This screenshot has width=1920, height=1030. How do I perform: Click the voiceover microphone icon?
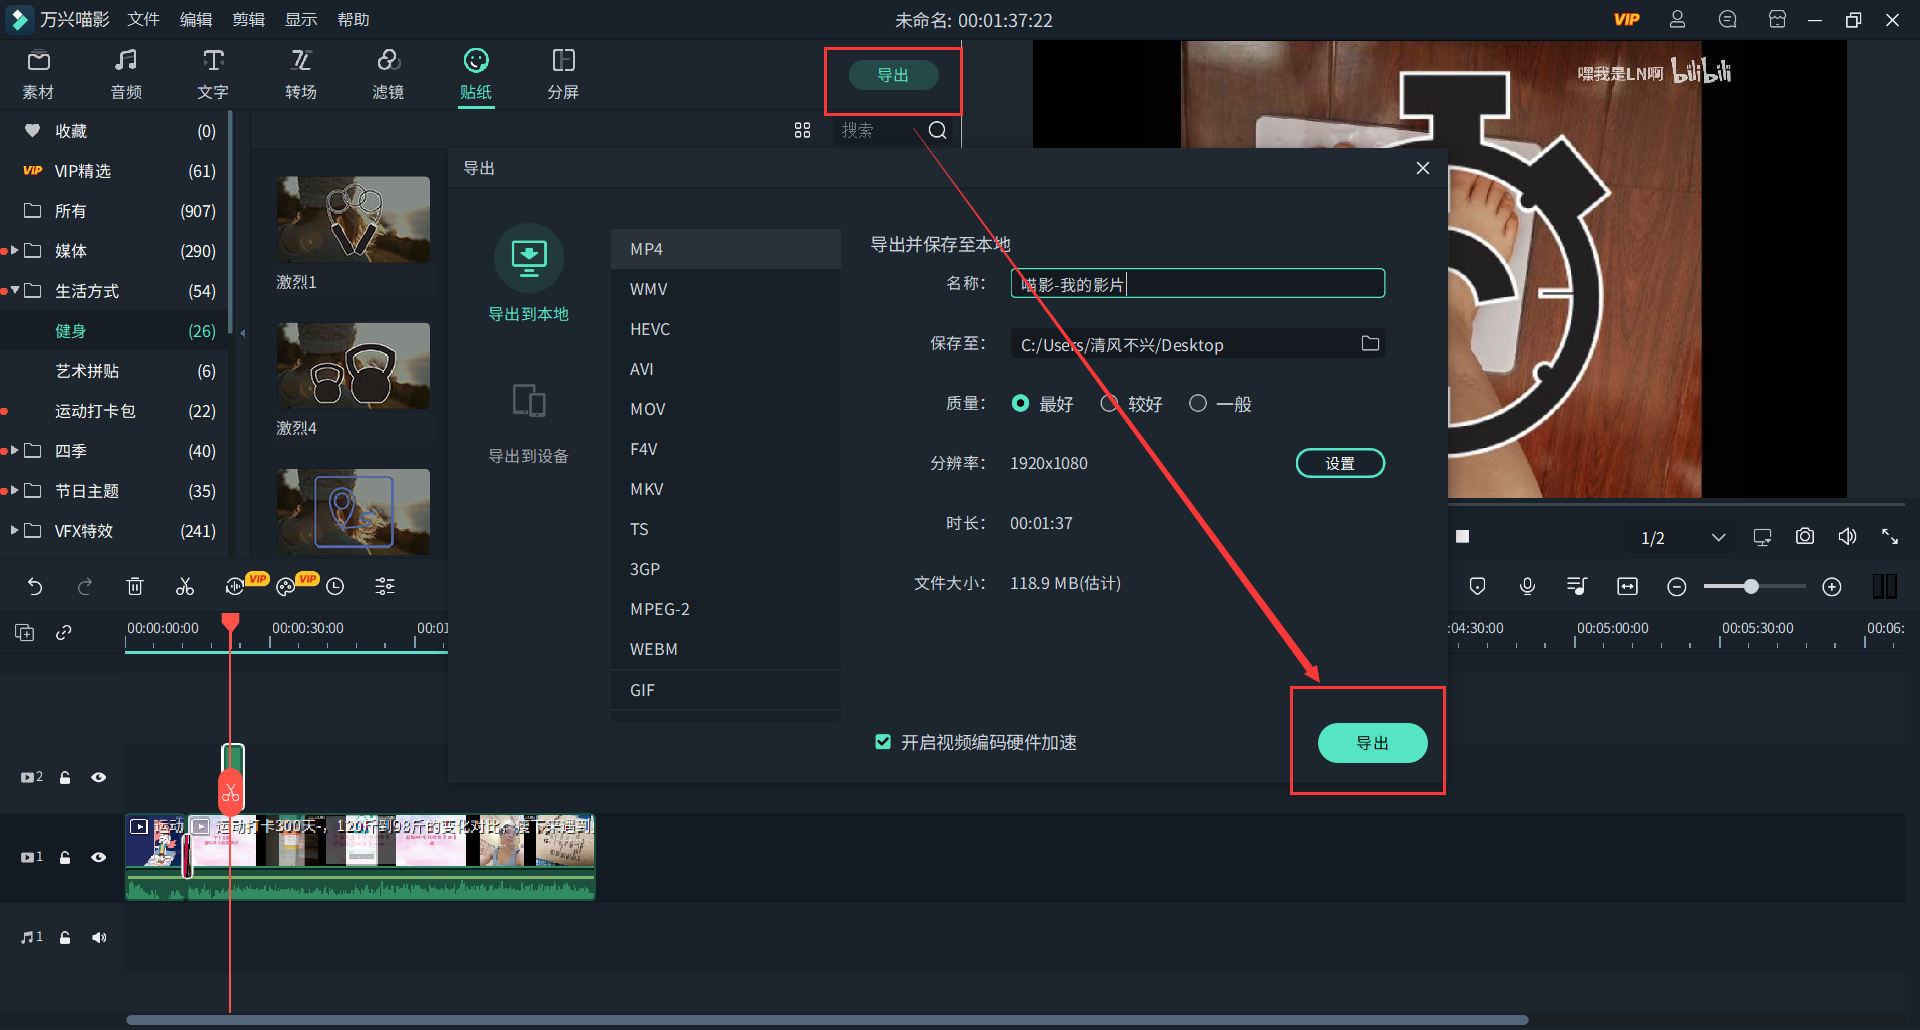pos(1527,586)
